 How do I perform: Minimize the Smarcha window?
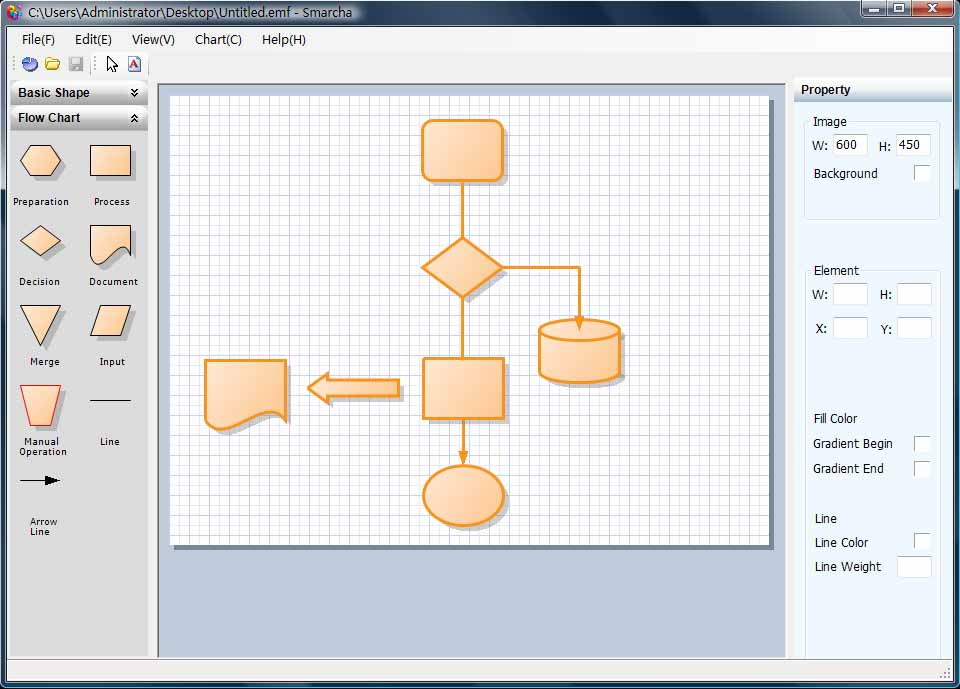(874, 8)
